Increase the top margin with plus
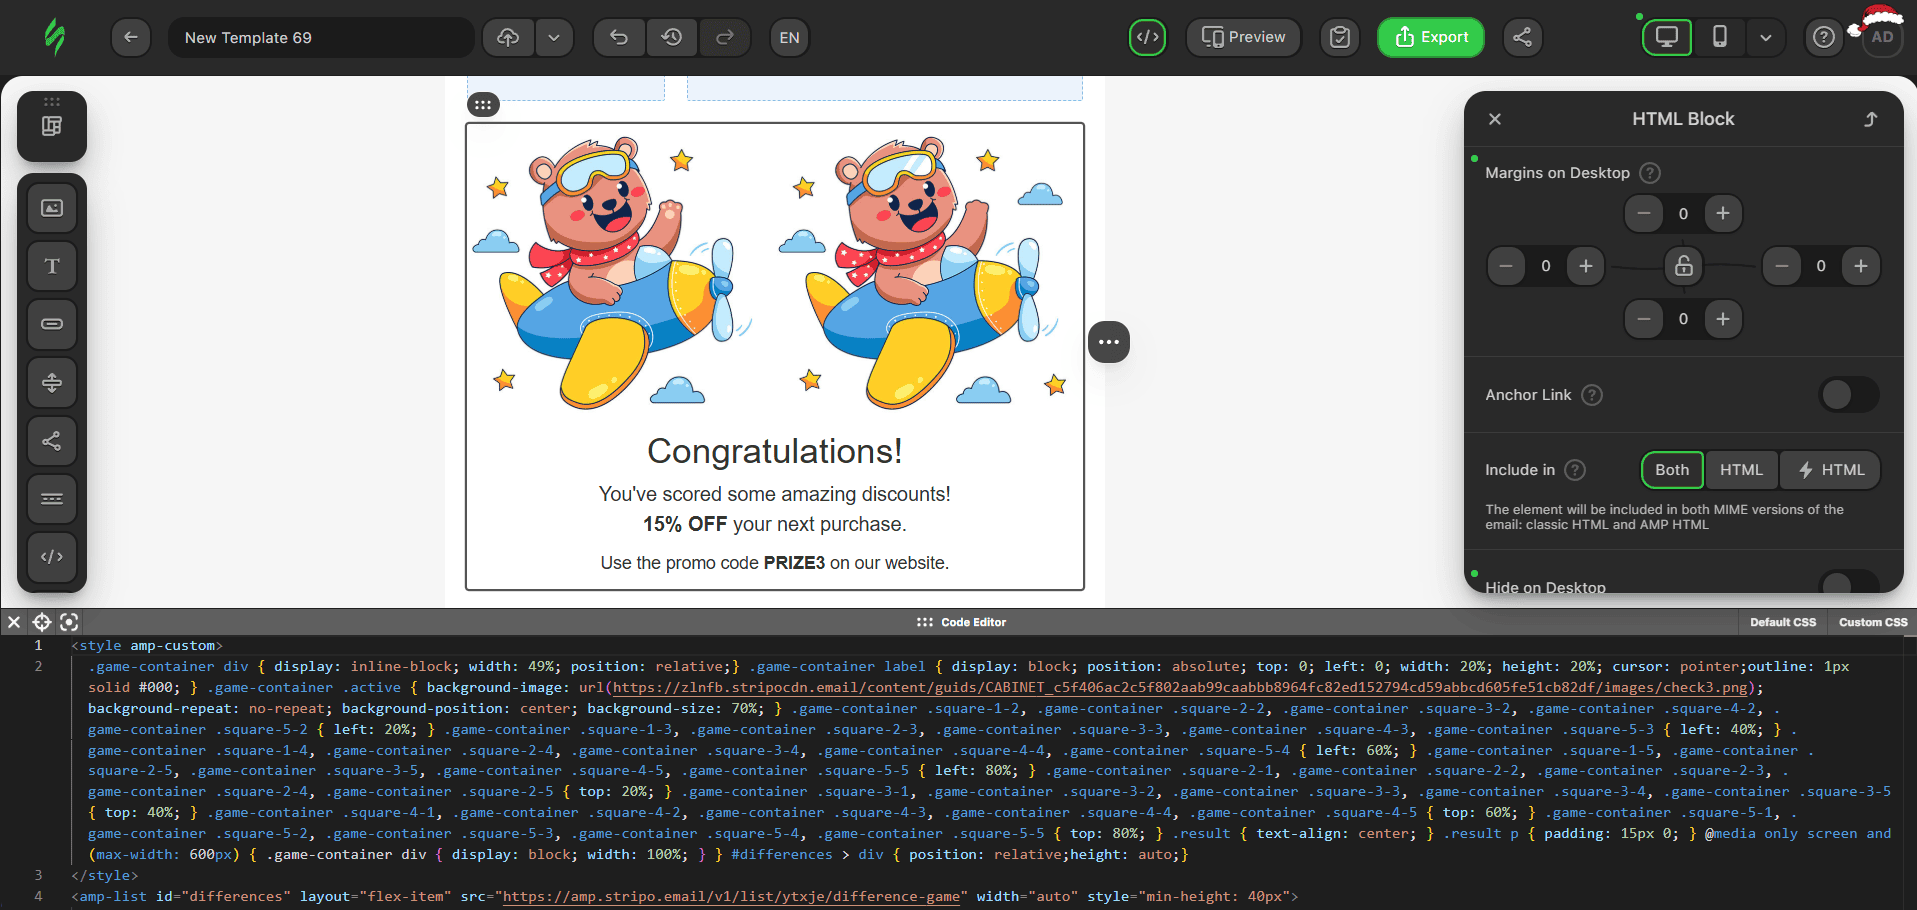Screen dimensions: 1917x910 tap(1722, 214)
